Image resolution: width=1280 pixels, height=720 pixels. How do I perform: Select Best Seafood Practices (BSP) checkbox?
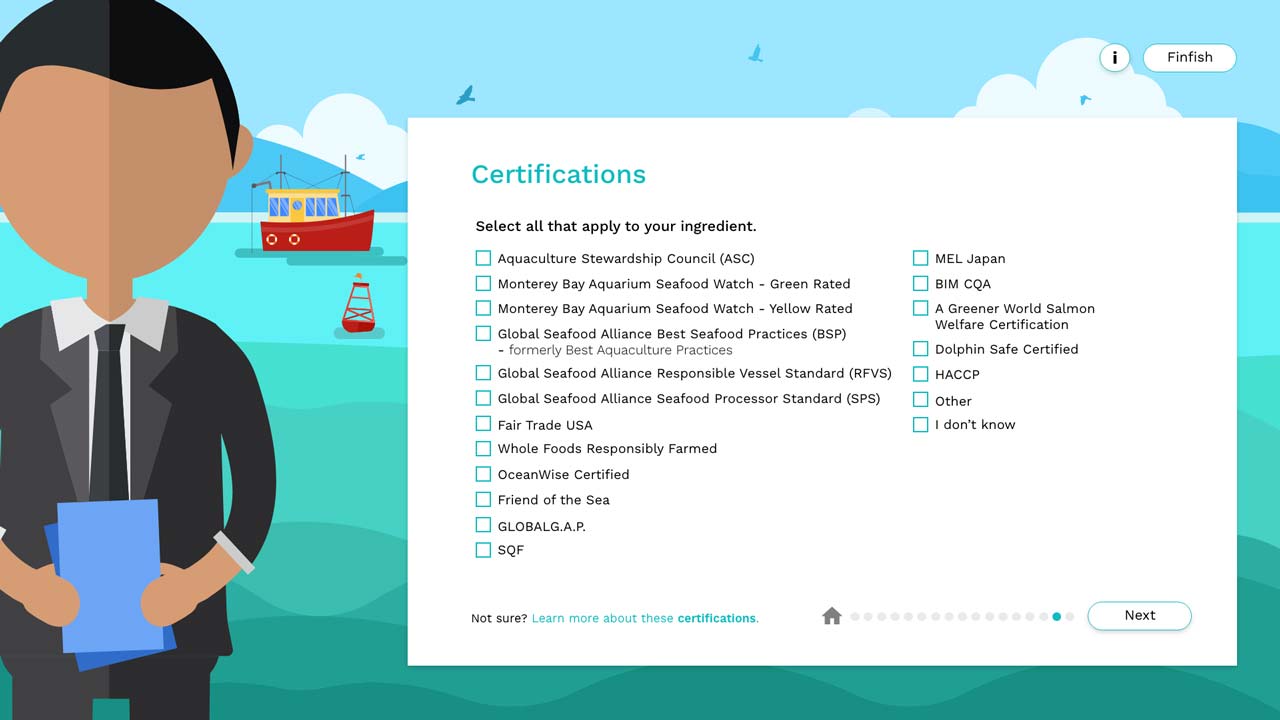coord(483,333)
